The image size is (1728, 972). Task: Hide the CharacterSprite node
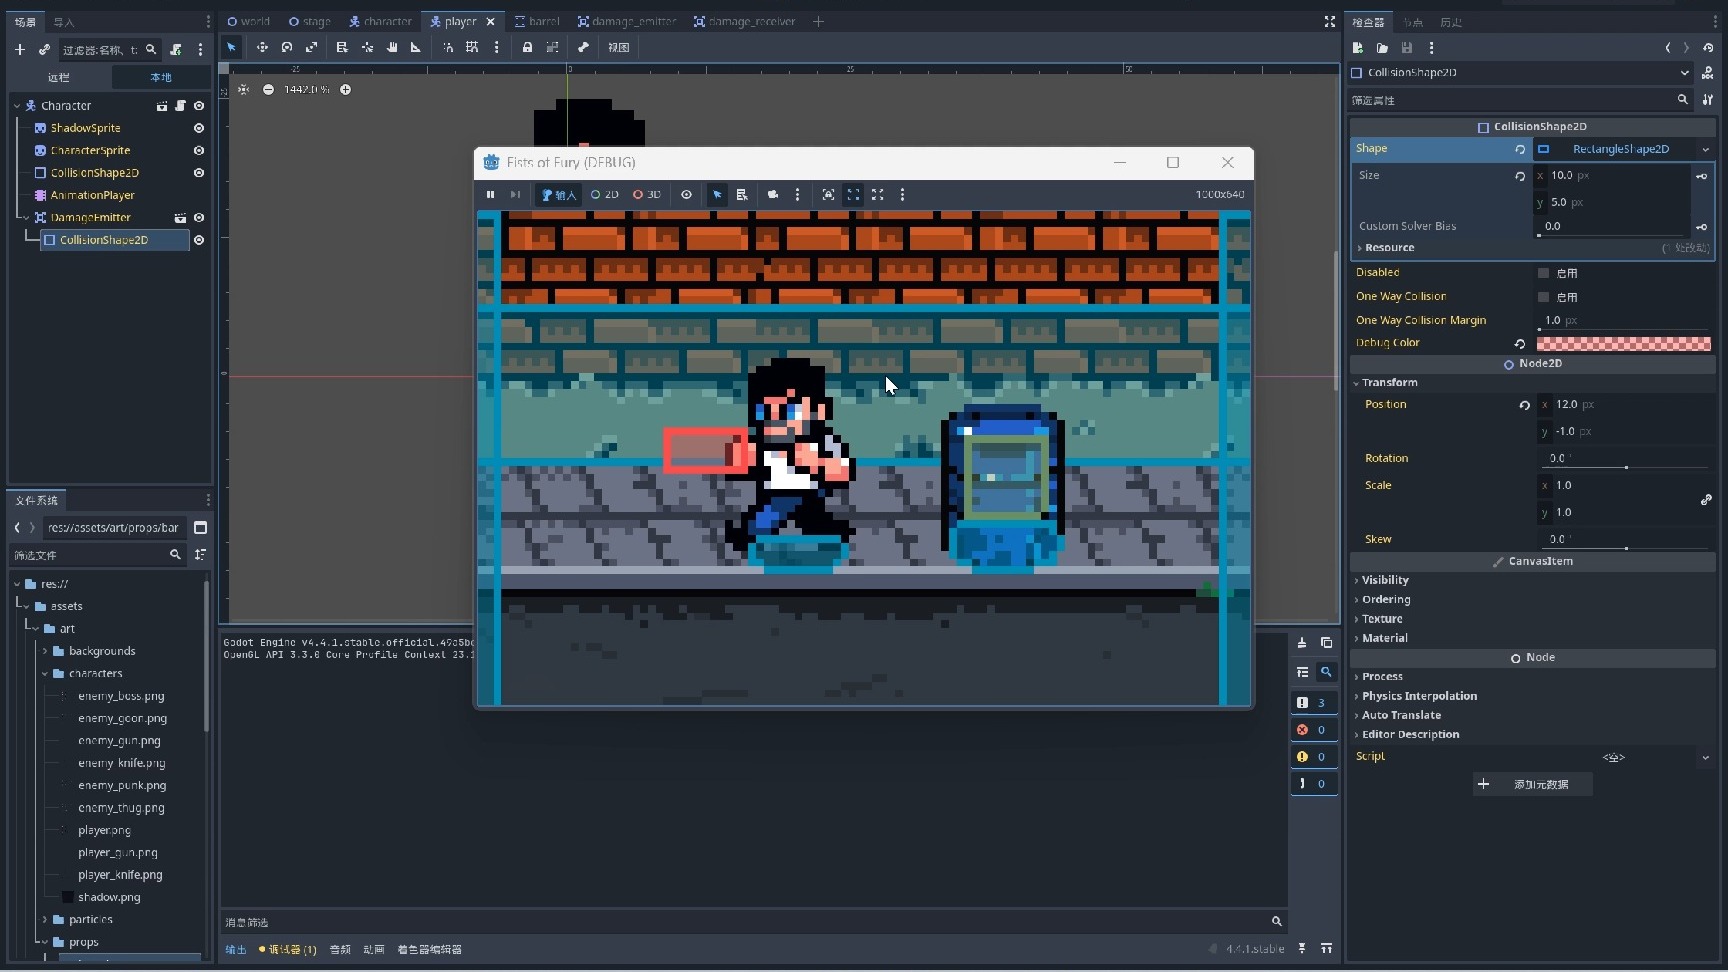[x=199, y=150]
